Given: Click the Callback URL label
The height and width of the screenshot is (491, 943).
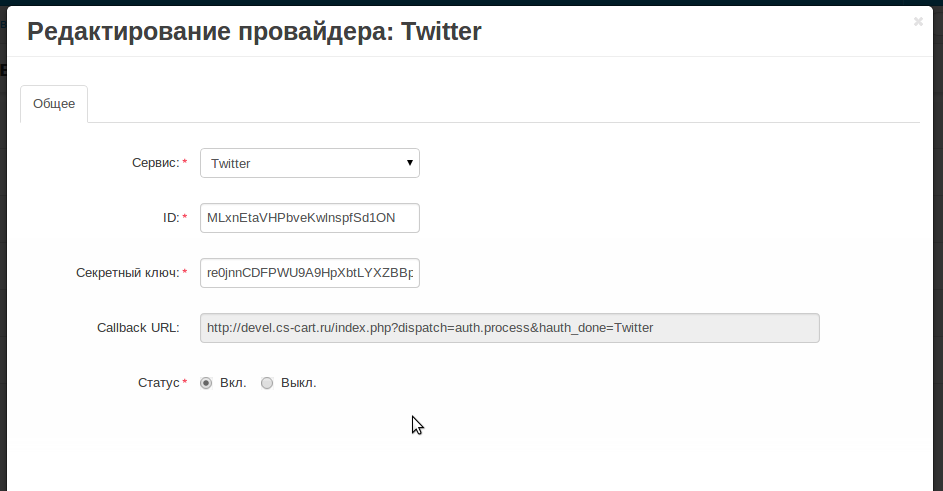Looking at the screenshot, I should click(x=138, y=328).
